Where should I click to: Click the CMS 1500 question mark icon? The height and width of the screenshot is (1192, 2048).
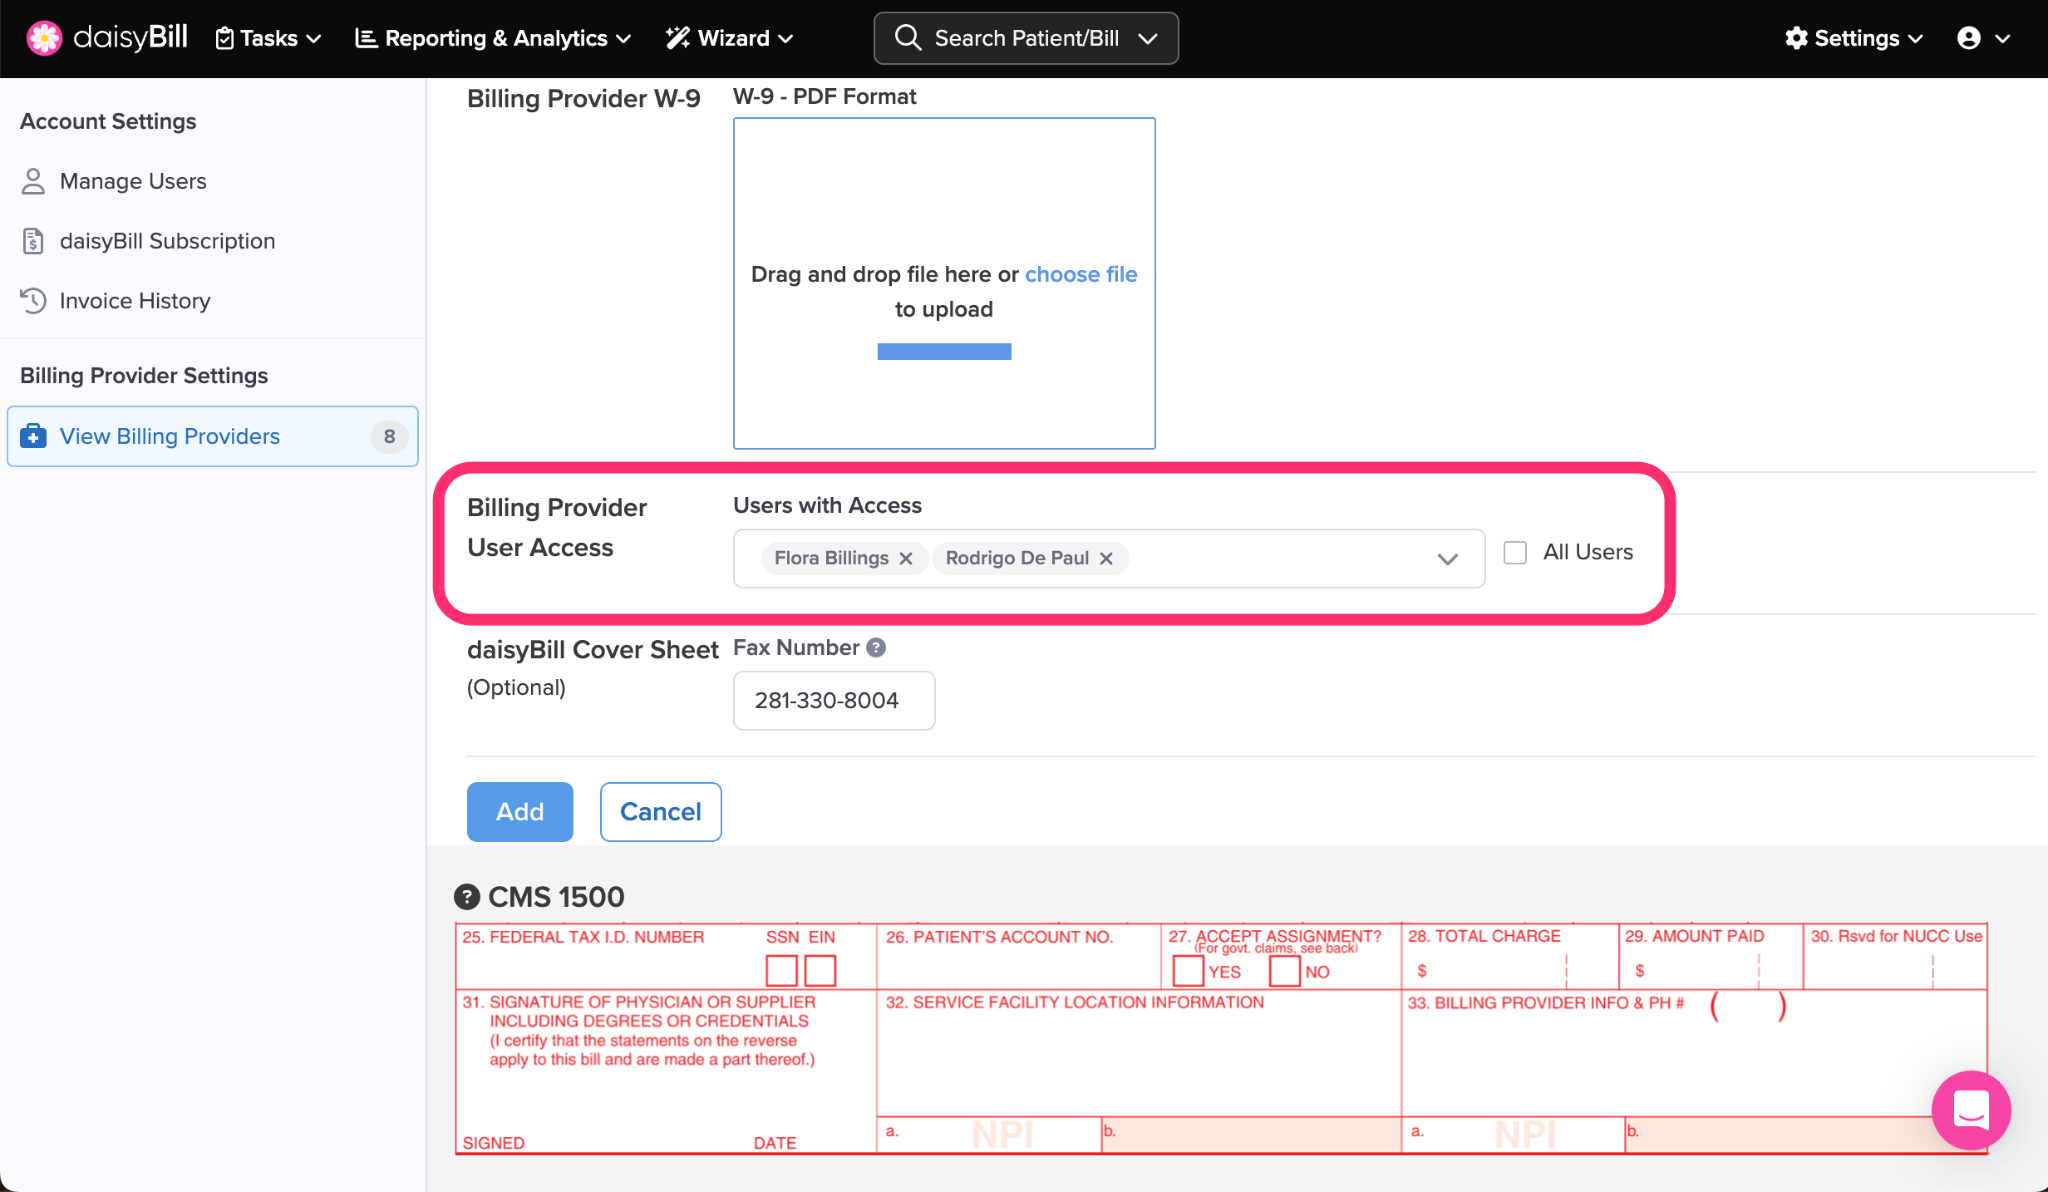(467, 897)
